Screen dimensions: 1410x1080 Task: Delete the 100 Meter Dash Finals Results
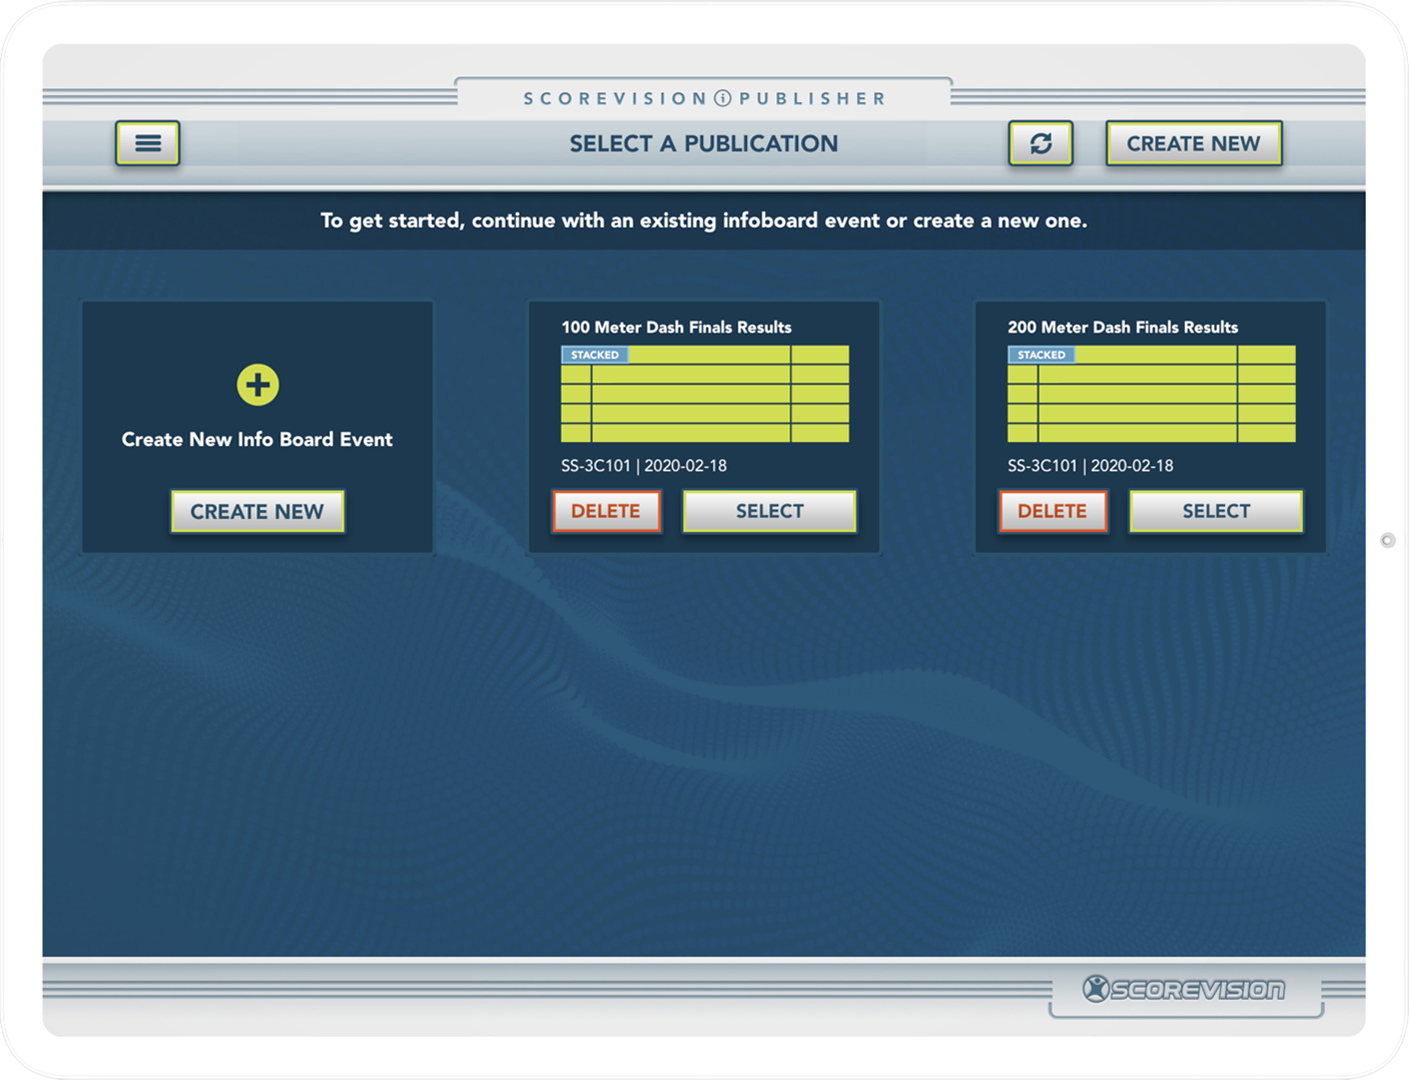point(606,511)
